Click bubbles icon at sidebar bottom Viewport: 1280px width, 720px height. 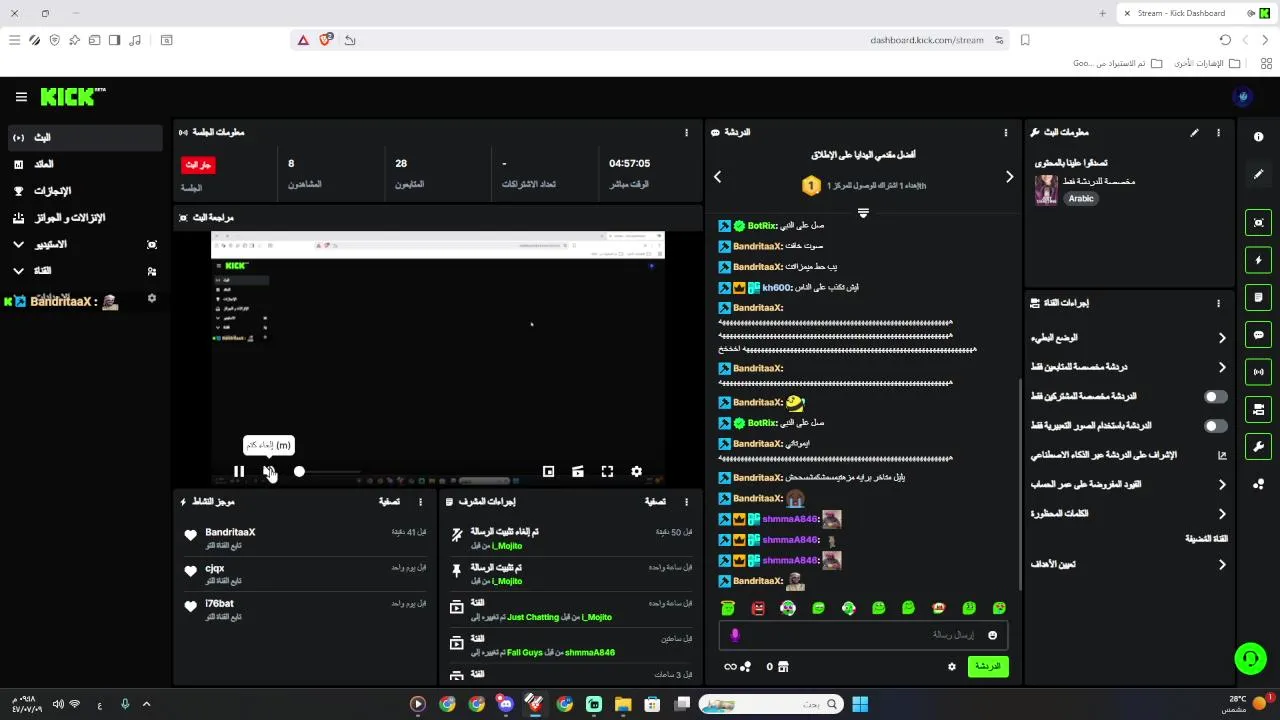[1258, 484]
